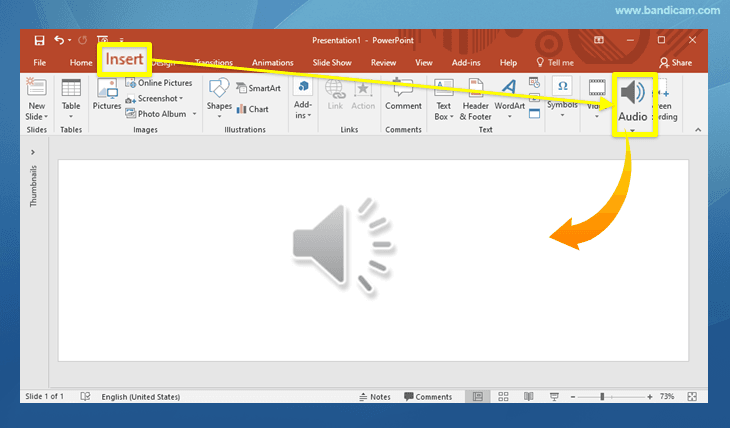
Task: Click English (United States) language
Action: pyautogui.click(x=141, y=397)
